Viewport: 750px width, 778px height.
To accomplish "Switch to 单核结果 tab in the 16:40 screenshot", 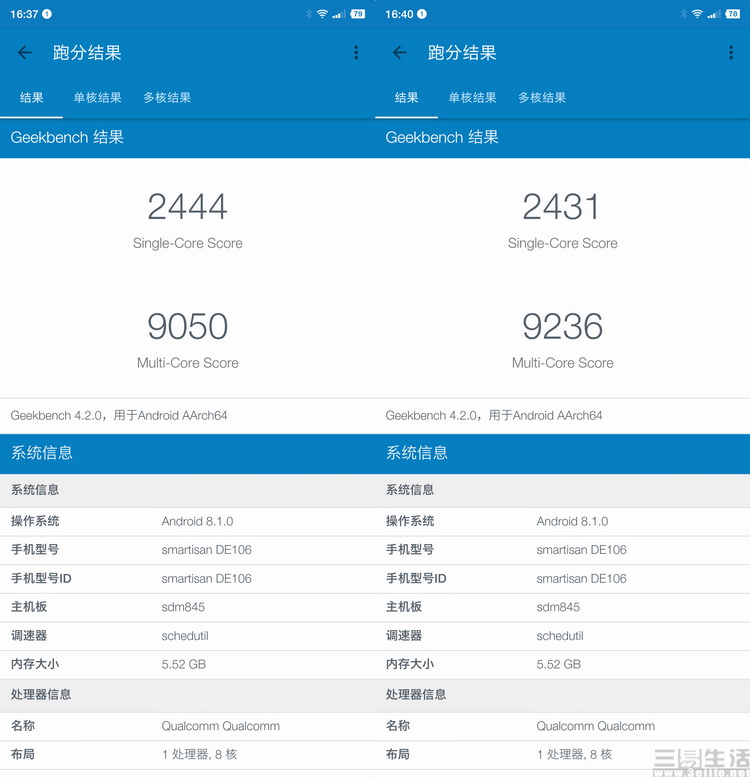I will pyautogui.click(x=472, y=98).
